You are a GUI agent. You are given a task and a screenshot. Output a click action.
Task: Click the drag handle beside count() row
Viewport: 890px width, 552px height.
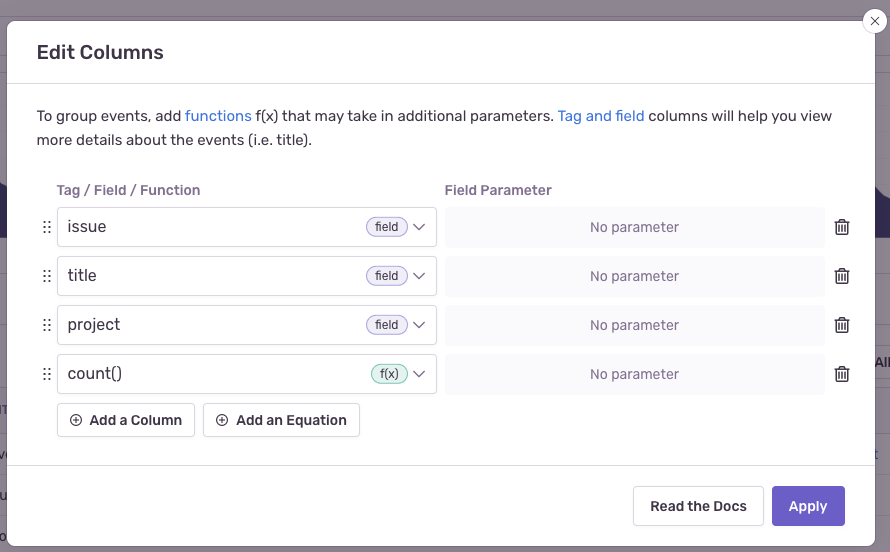click(x=46, y=374)
